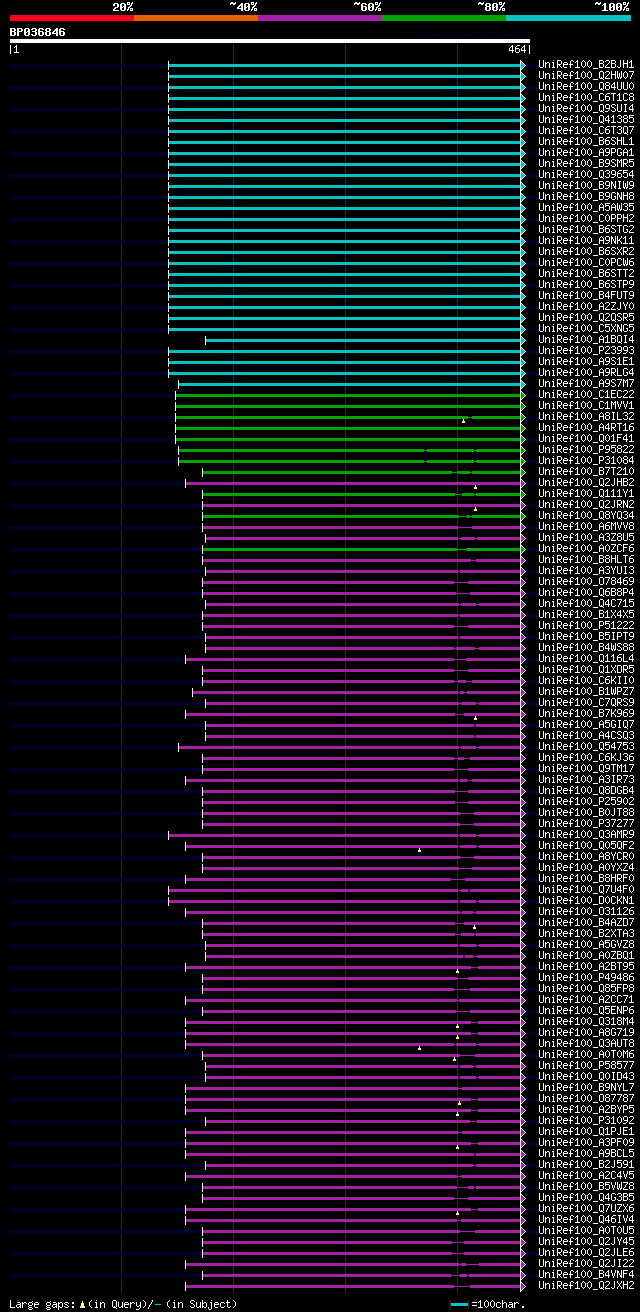Click label UniRef100_D0CKN1
The image size is (640, 1312).
(x=586, y=900)
